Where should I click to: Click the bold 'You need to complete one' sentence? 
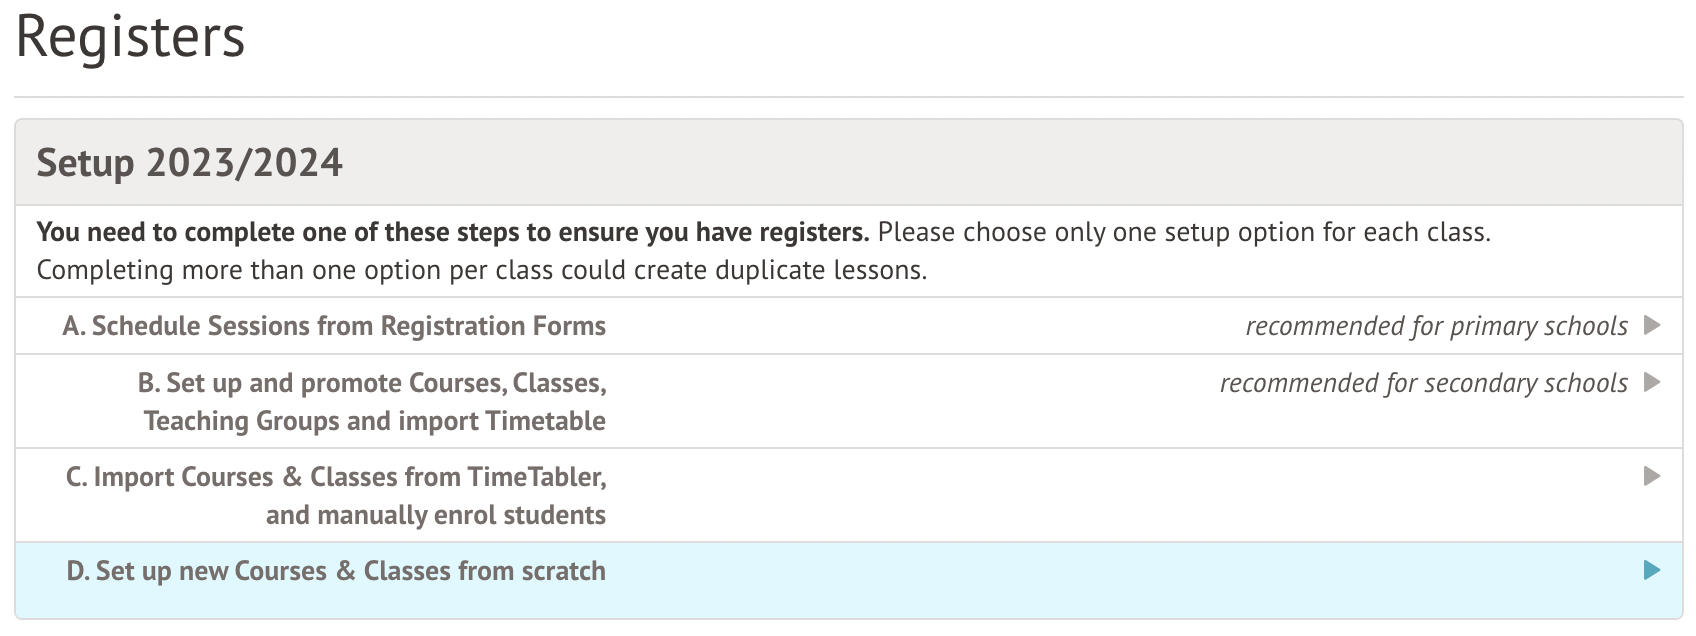coord(452,232)
